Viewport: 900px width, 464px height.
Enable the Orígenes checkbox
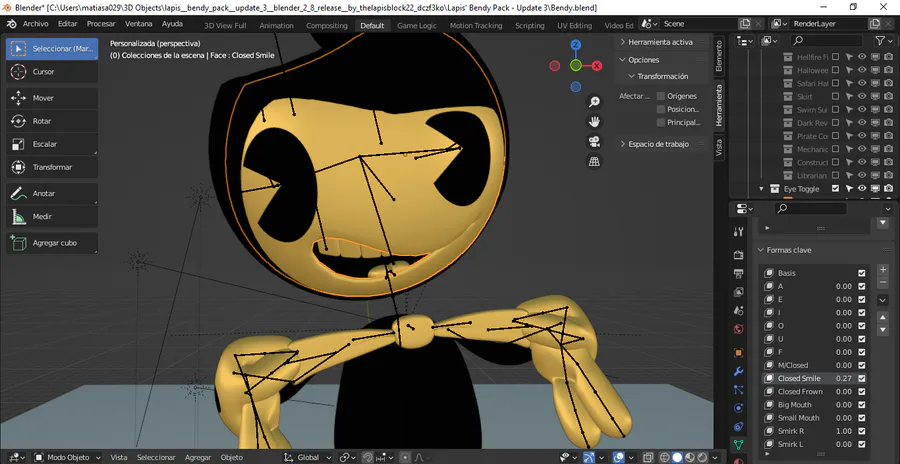[661, 96]
